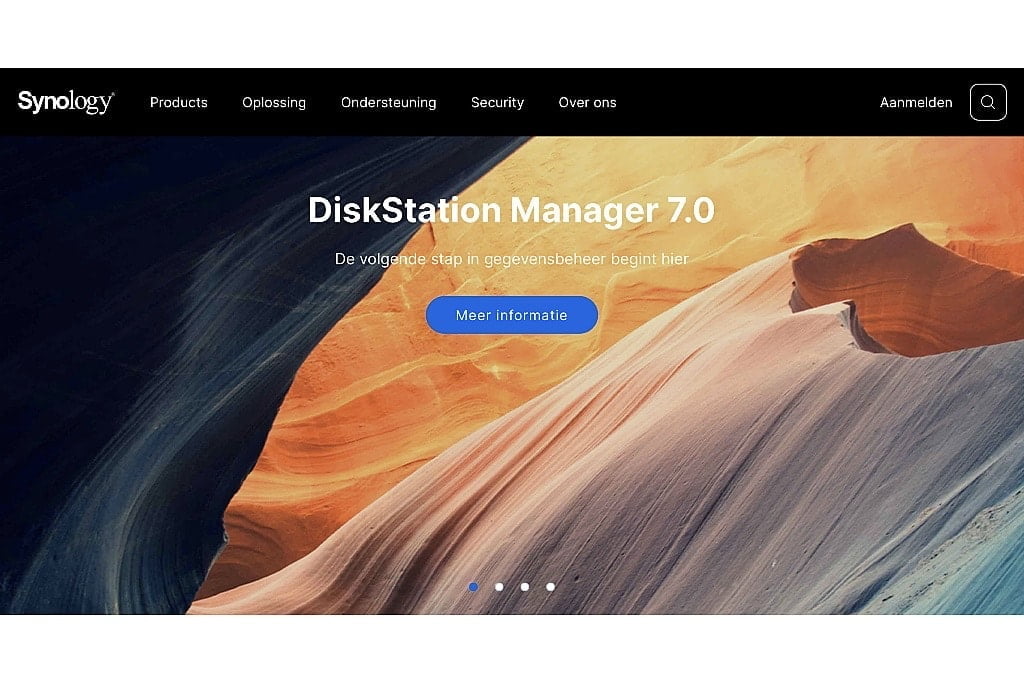The image size is (1024, 683).
Task: Open the Oplossing menu
Action: point(274,103)
